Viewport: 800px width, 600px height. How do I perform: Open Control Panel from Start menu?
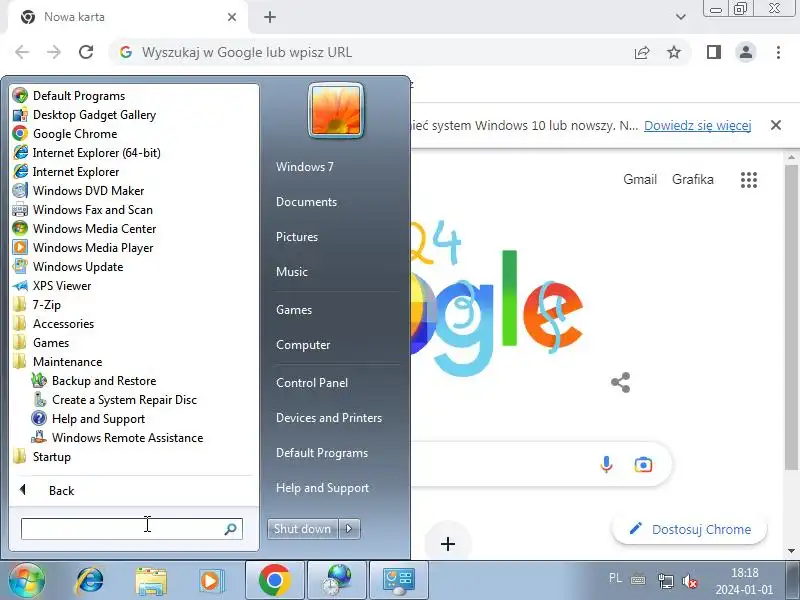point(312,383)
